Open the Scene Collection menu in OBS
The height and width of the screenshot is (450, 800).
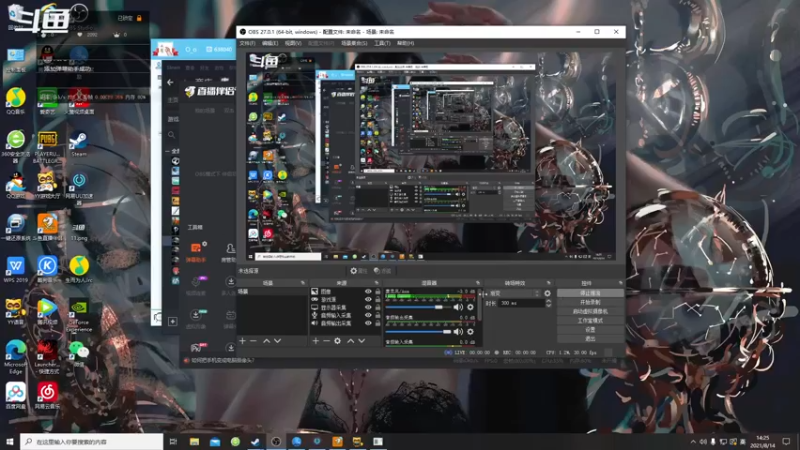[354, 43]
